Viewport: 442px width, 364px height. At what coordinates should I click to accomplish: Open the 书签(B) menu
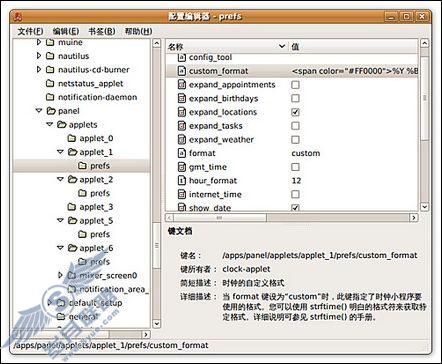102,31
